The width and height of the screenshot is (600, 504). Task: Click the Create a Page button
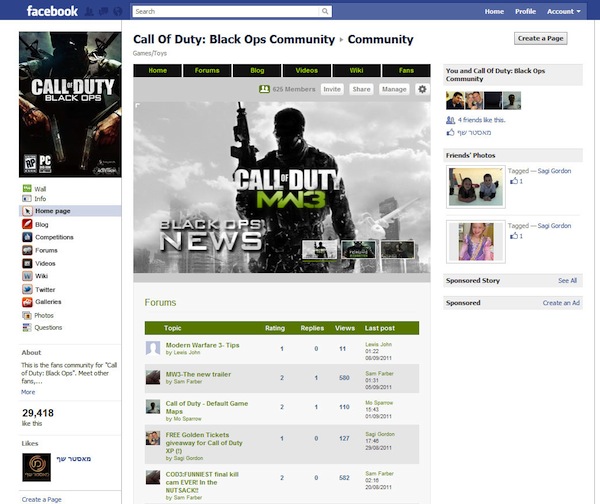click(x=540, y=38)
